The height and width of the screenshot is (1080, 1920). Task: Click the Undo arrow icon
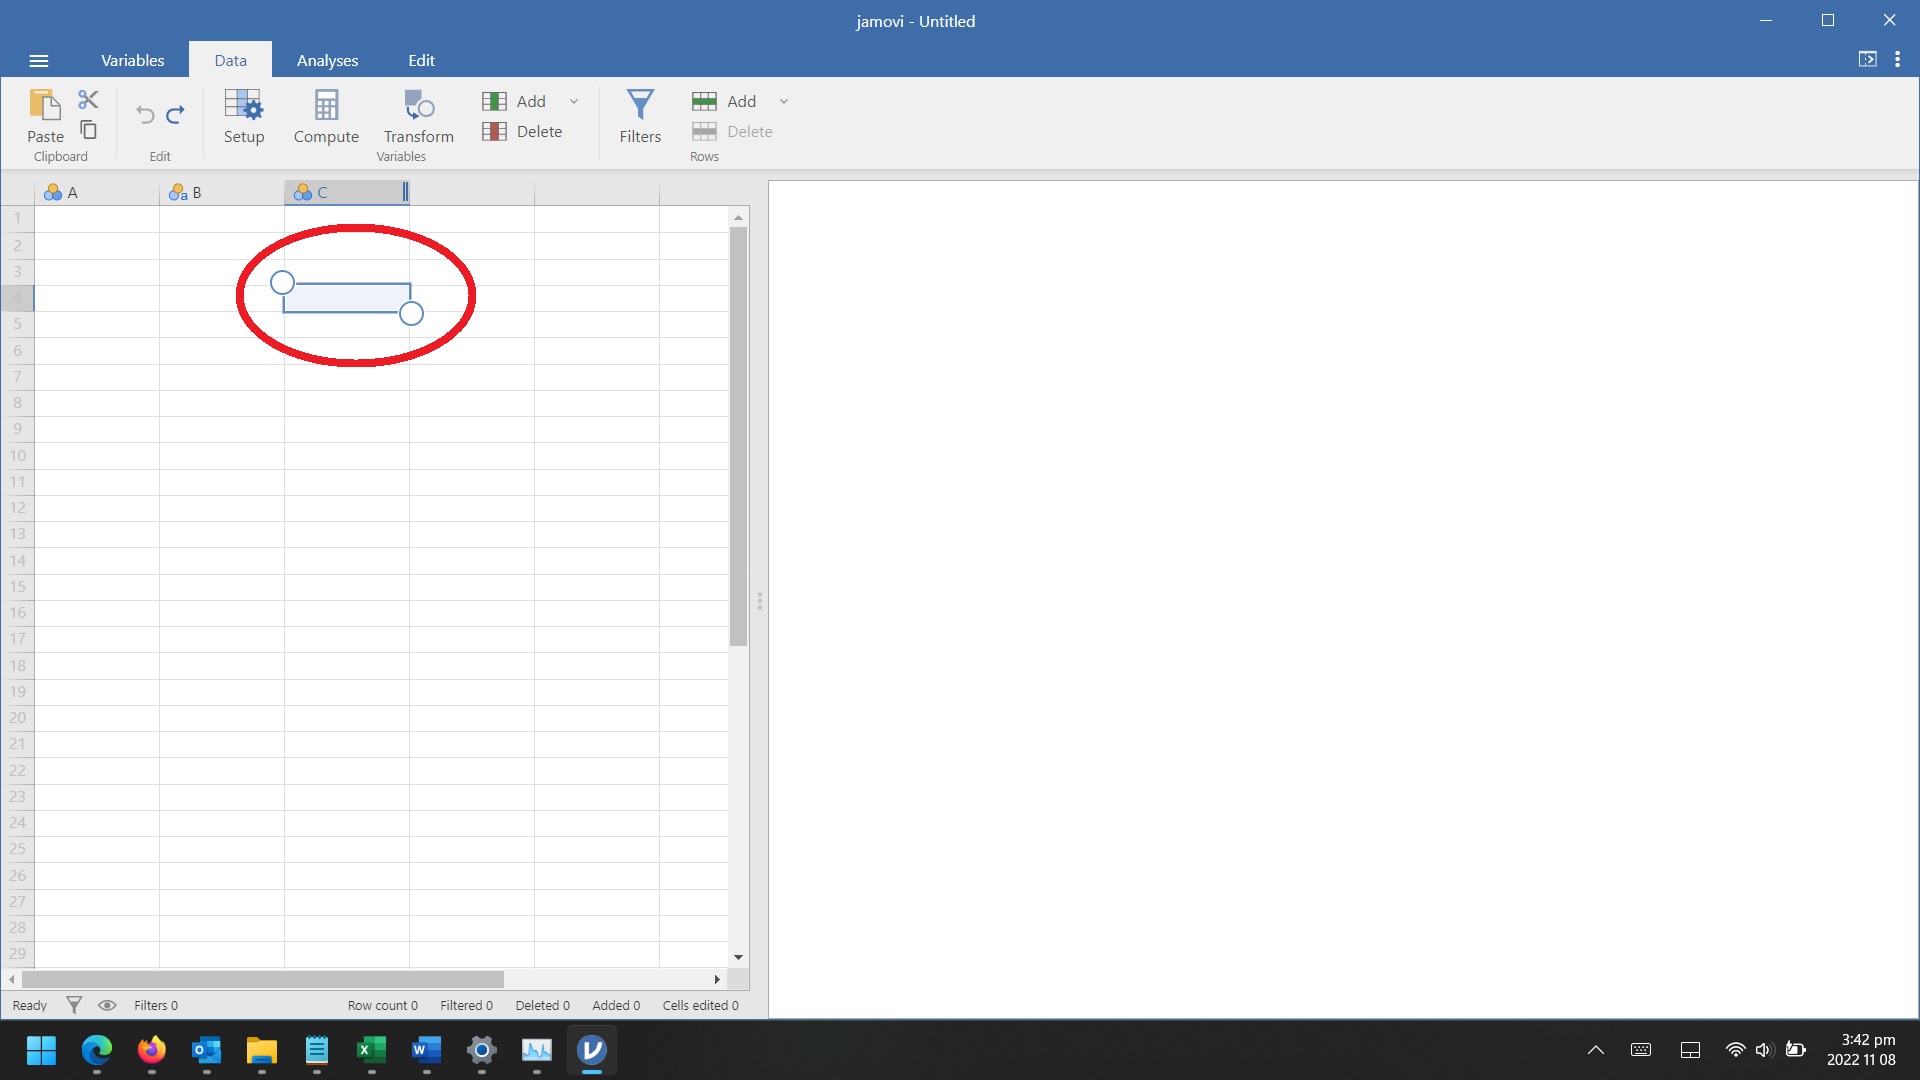coord(145,115)
